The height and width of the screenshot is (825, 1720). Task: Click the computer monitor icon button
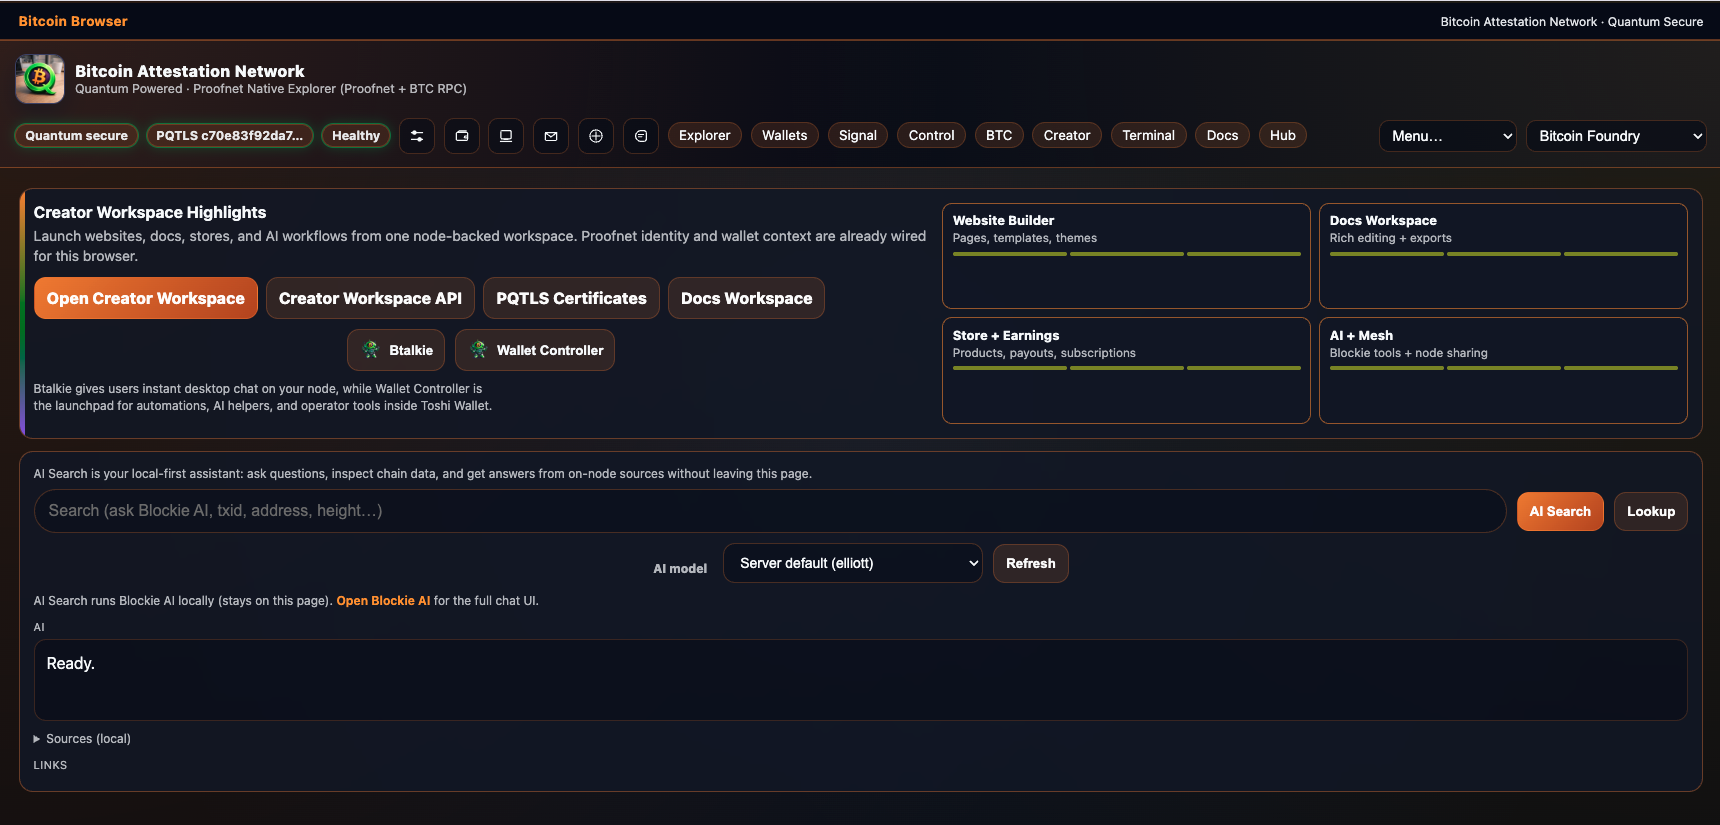click(506, 136)
